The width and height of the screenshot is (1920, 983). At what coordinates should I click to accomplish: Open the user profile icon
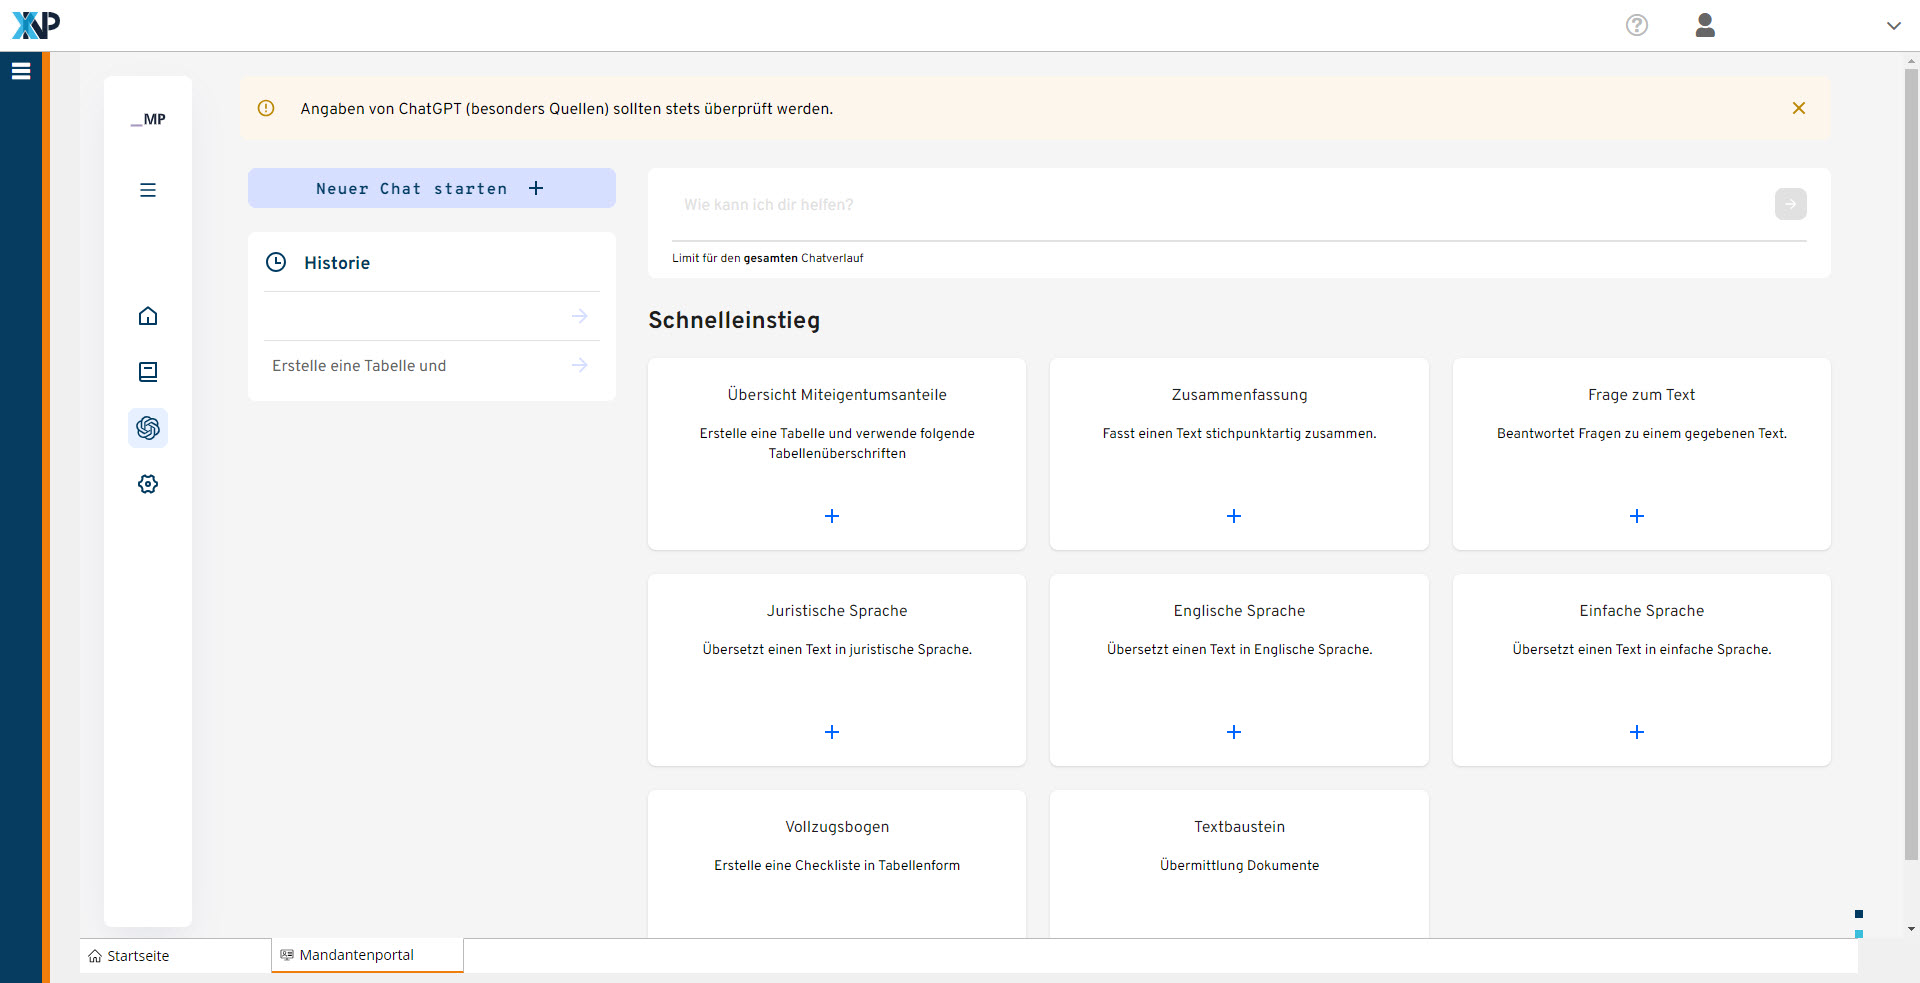click(1705, 25)
